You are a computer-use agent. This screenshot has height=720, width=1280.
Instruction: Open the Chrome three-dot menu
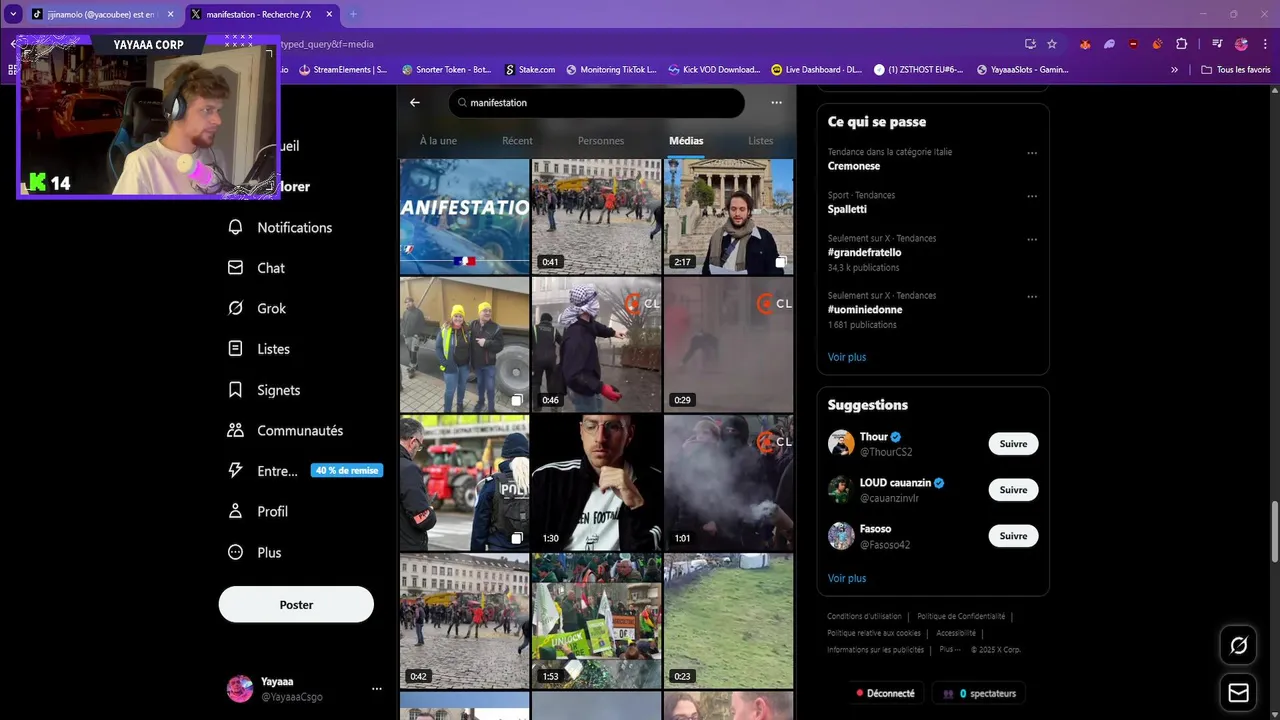(x=1263, y=44)
